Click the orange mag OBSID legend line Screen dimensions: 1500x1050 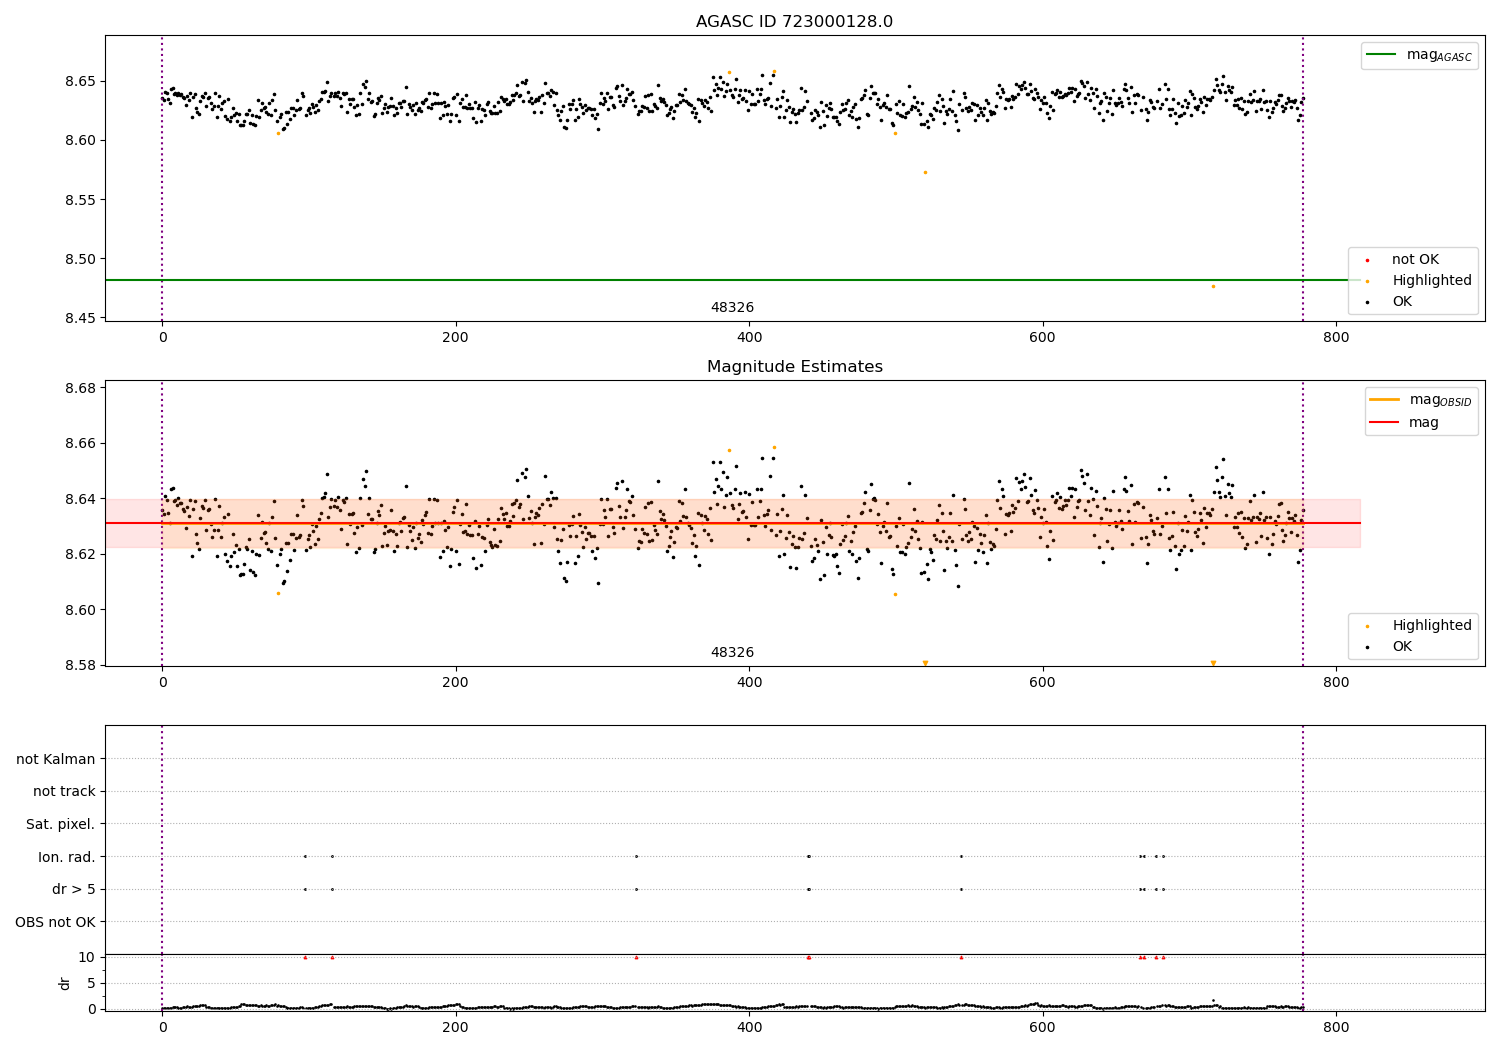[x=1385, y=400]
